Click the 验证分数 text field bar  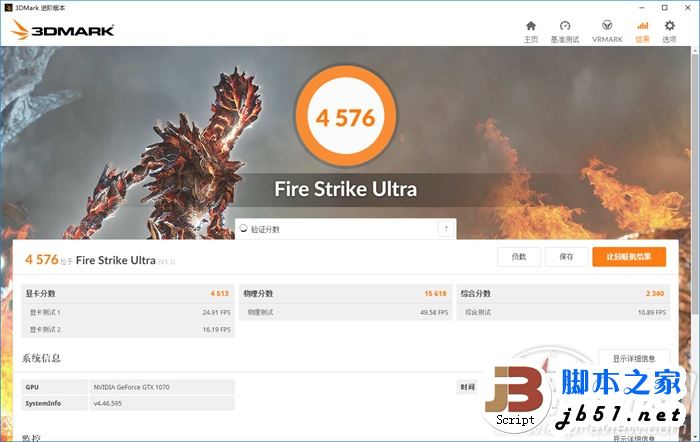[346, 229]
